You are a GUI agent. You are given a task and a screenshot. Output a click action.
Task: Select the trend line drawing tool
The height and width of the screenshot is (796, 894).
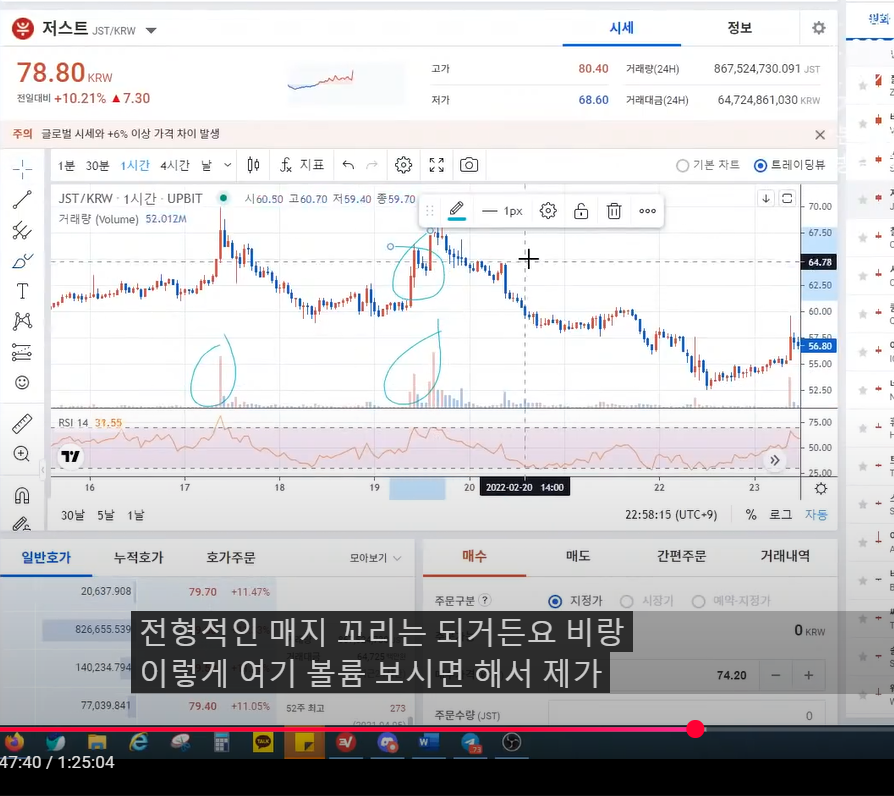[22, 200]
